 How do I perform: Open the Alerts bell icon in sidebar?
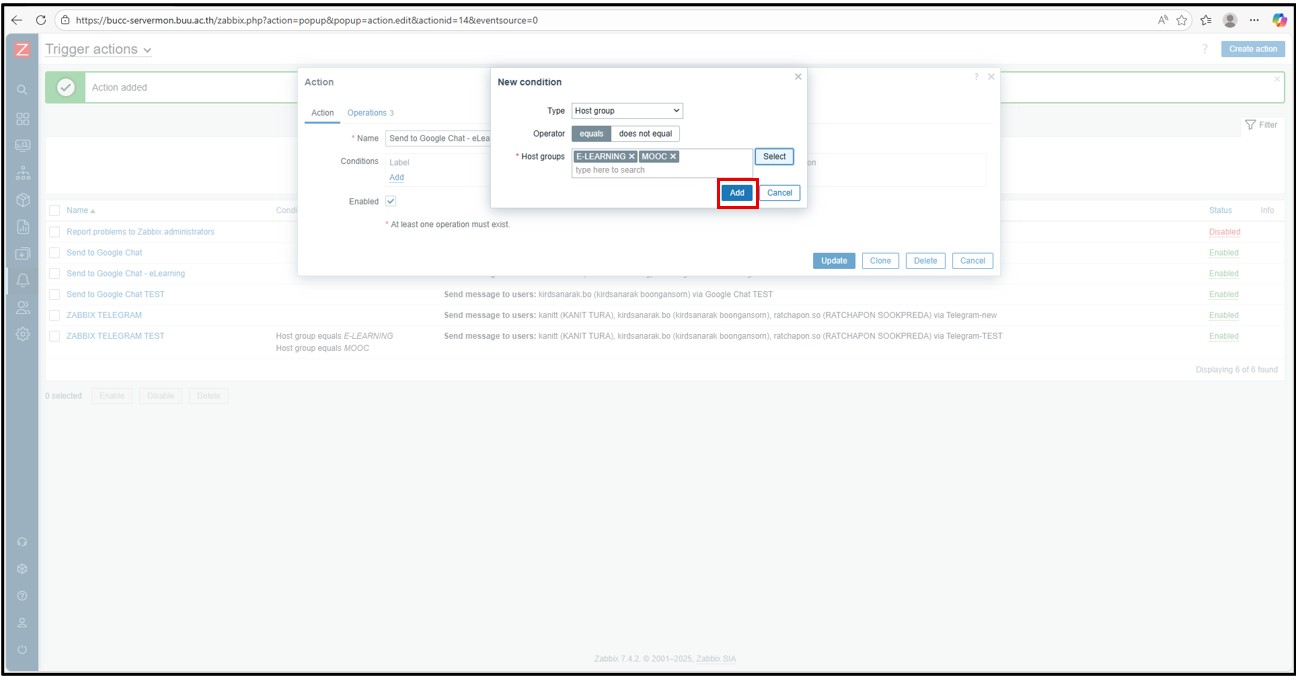pos(22,280)
